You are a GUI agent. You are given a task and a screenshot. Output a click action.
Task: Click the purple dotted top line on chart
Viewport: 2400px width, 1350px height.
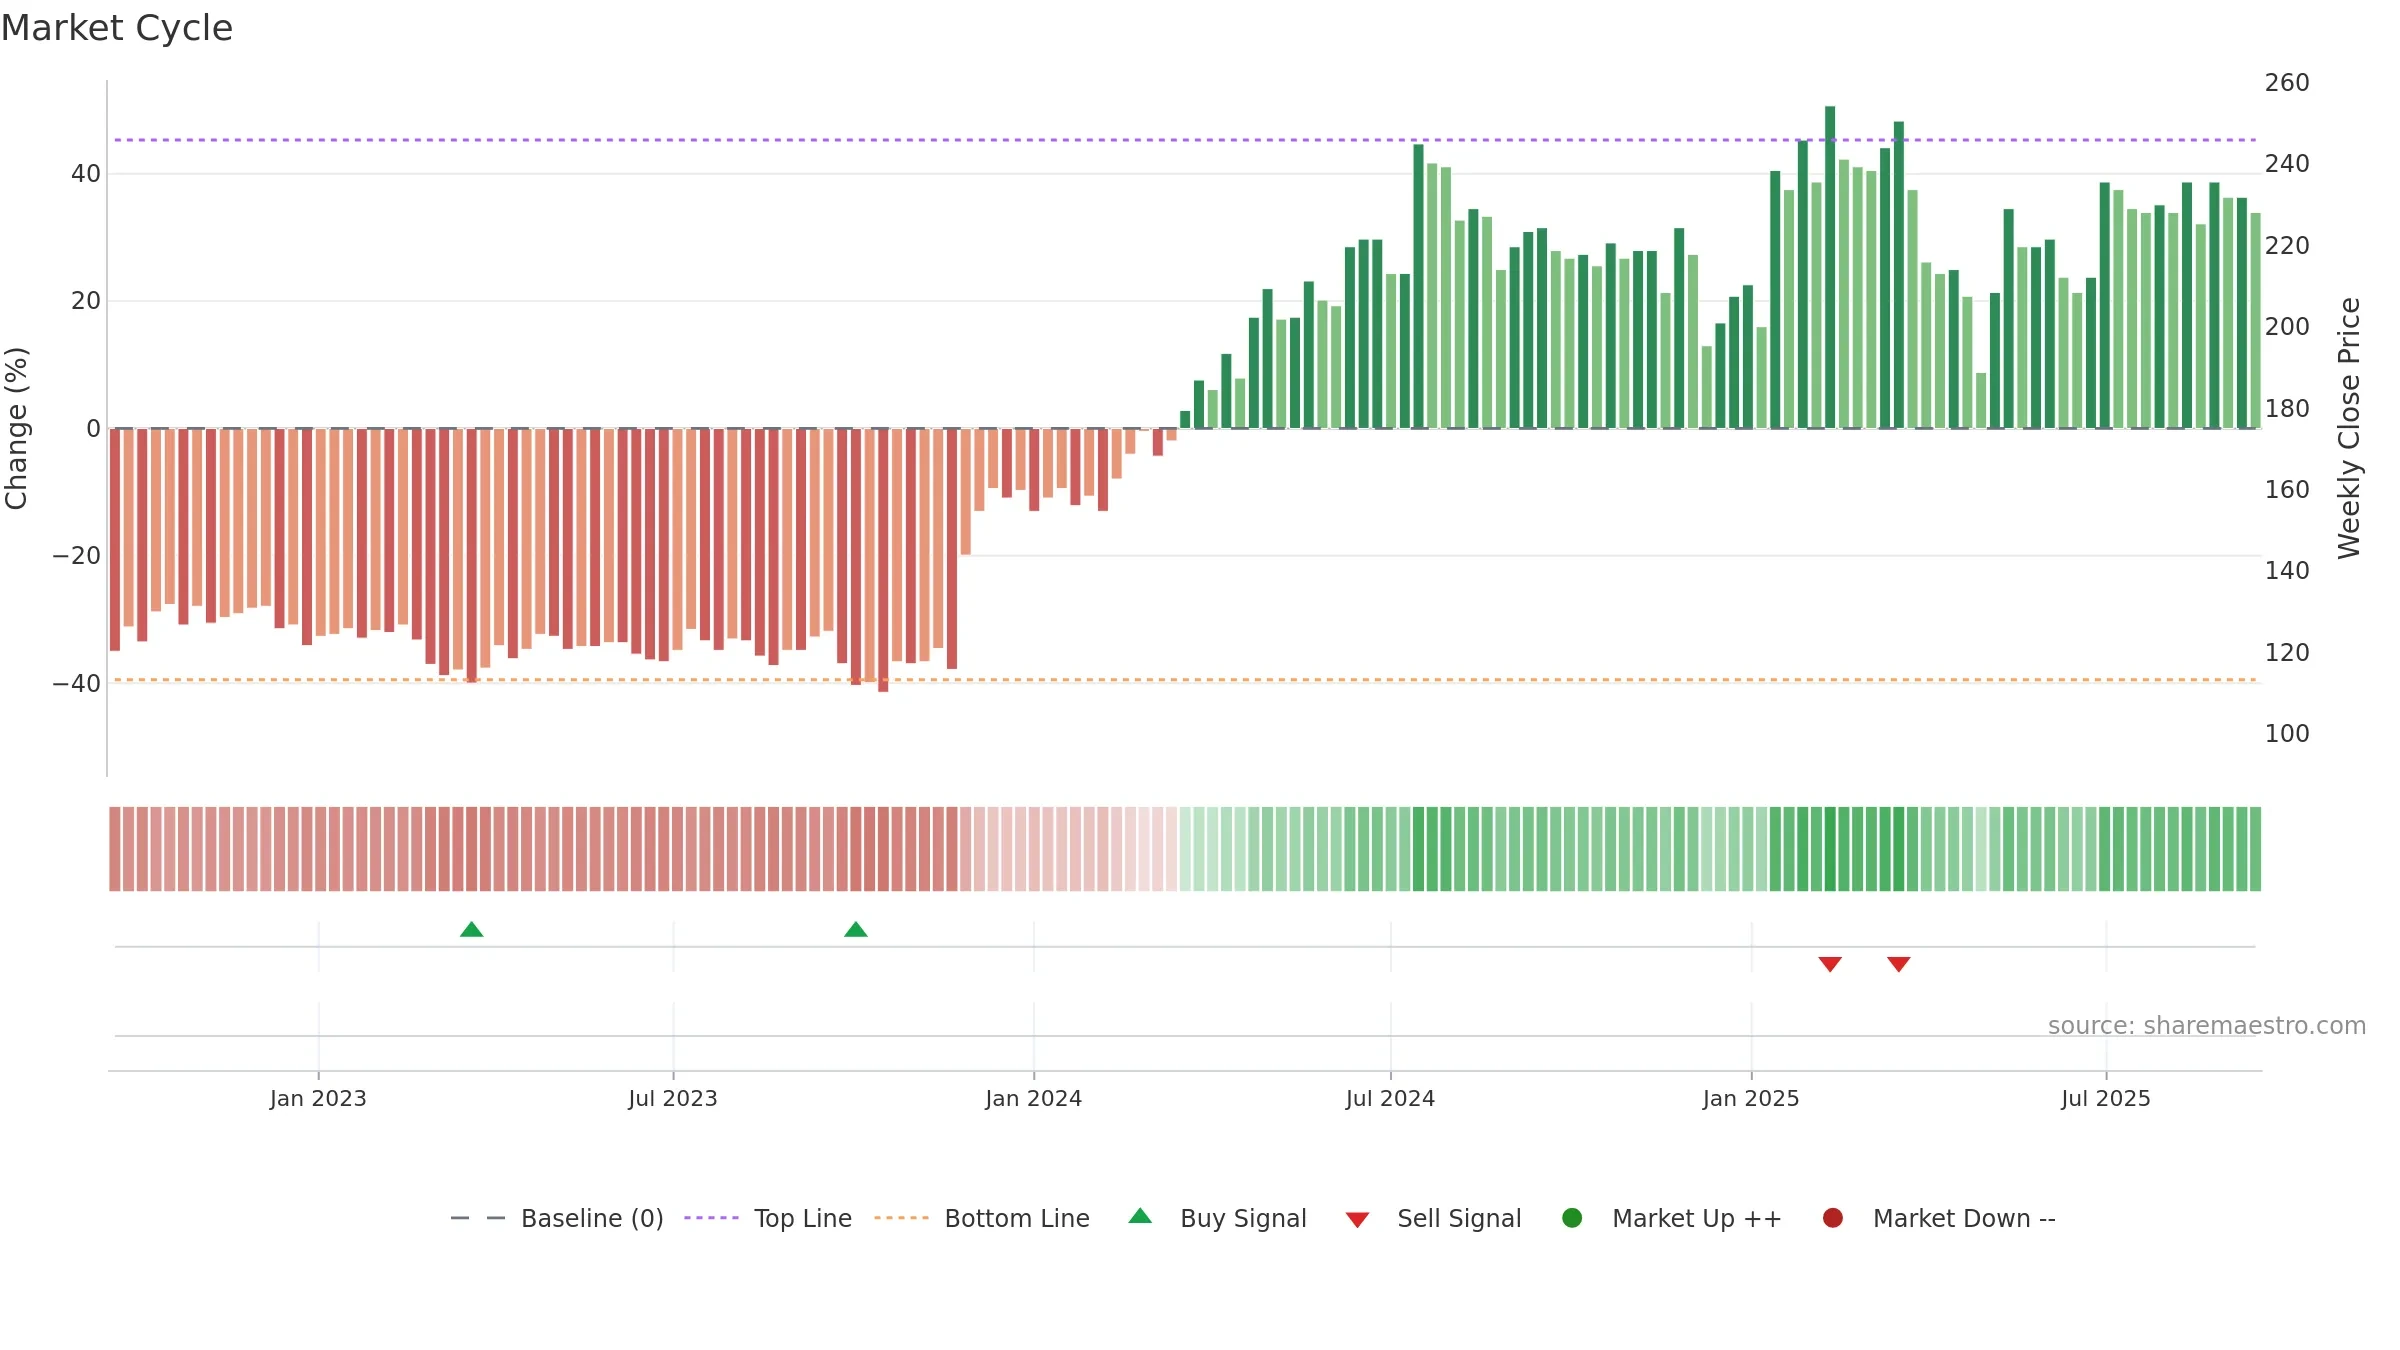click(x=1185, y=140)
